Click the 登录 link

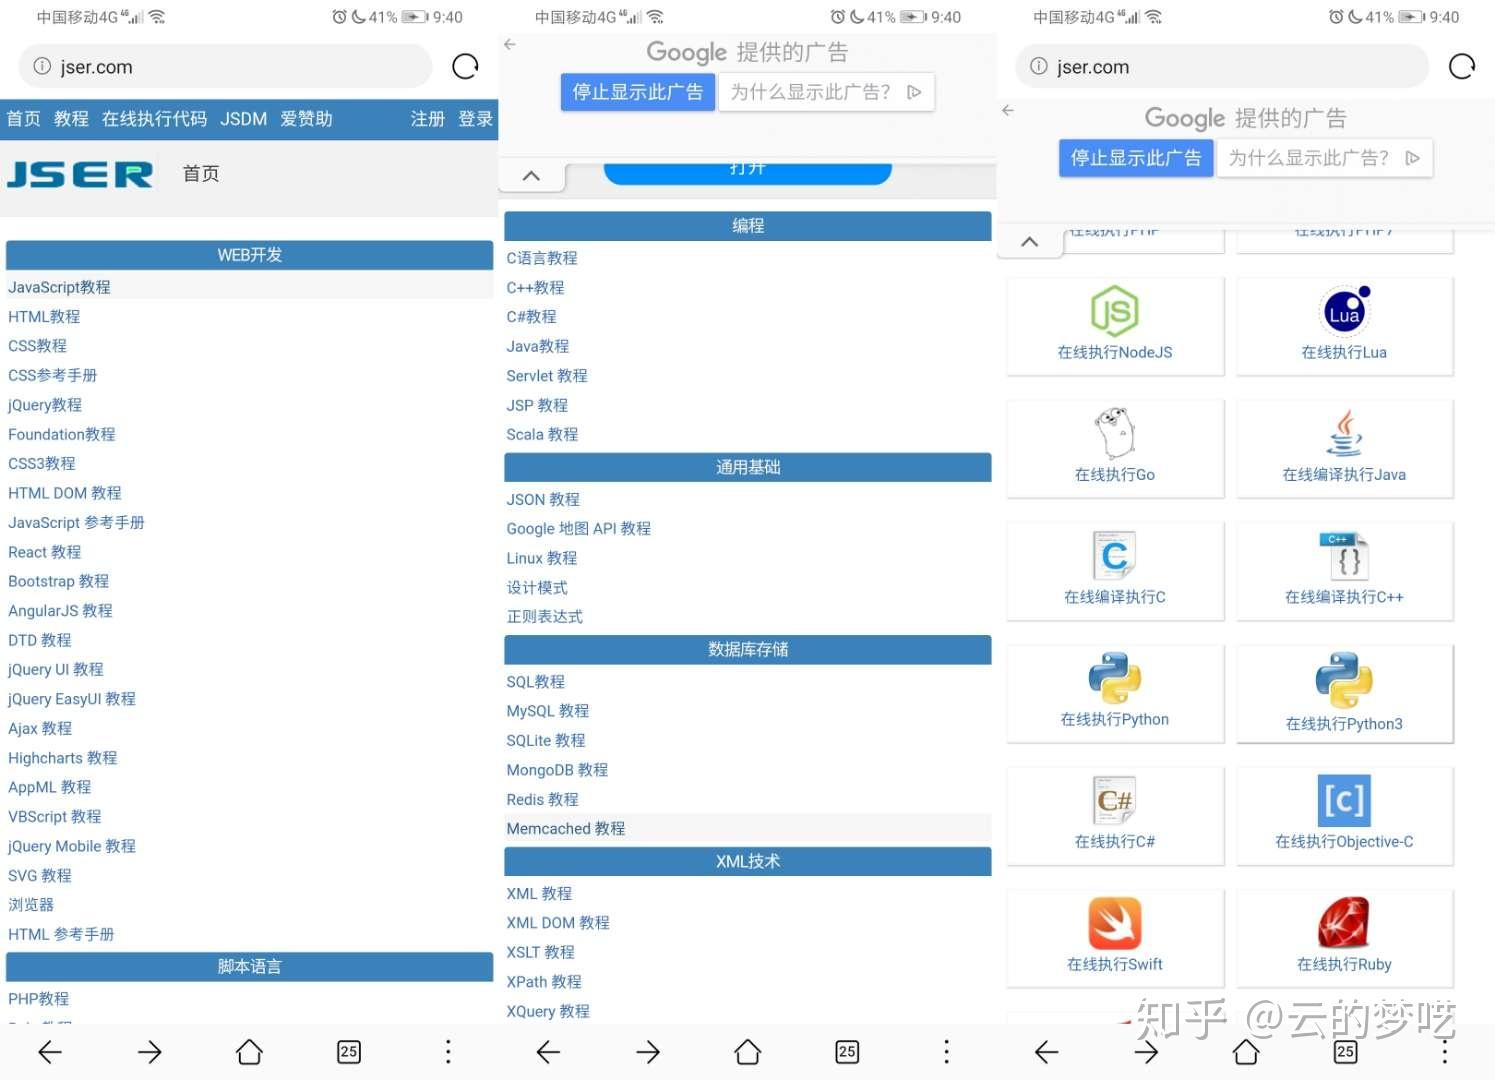477,119
